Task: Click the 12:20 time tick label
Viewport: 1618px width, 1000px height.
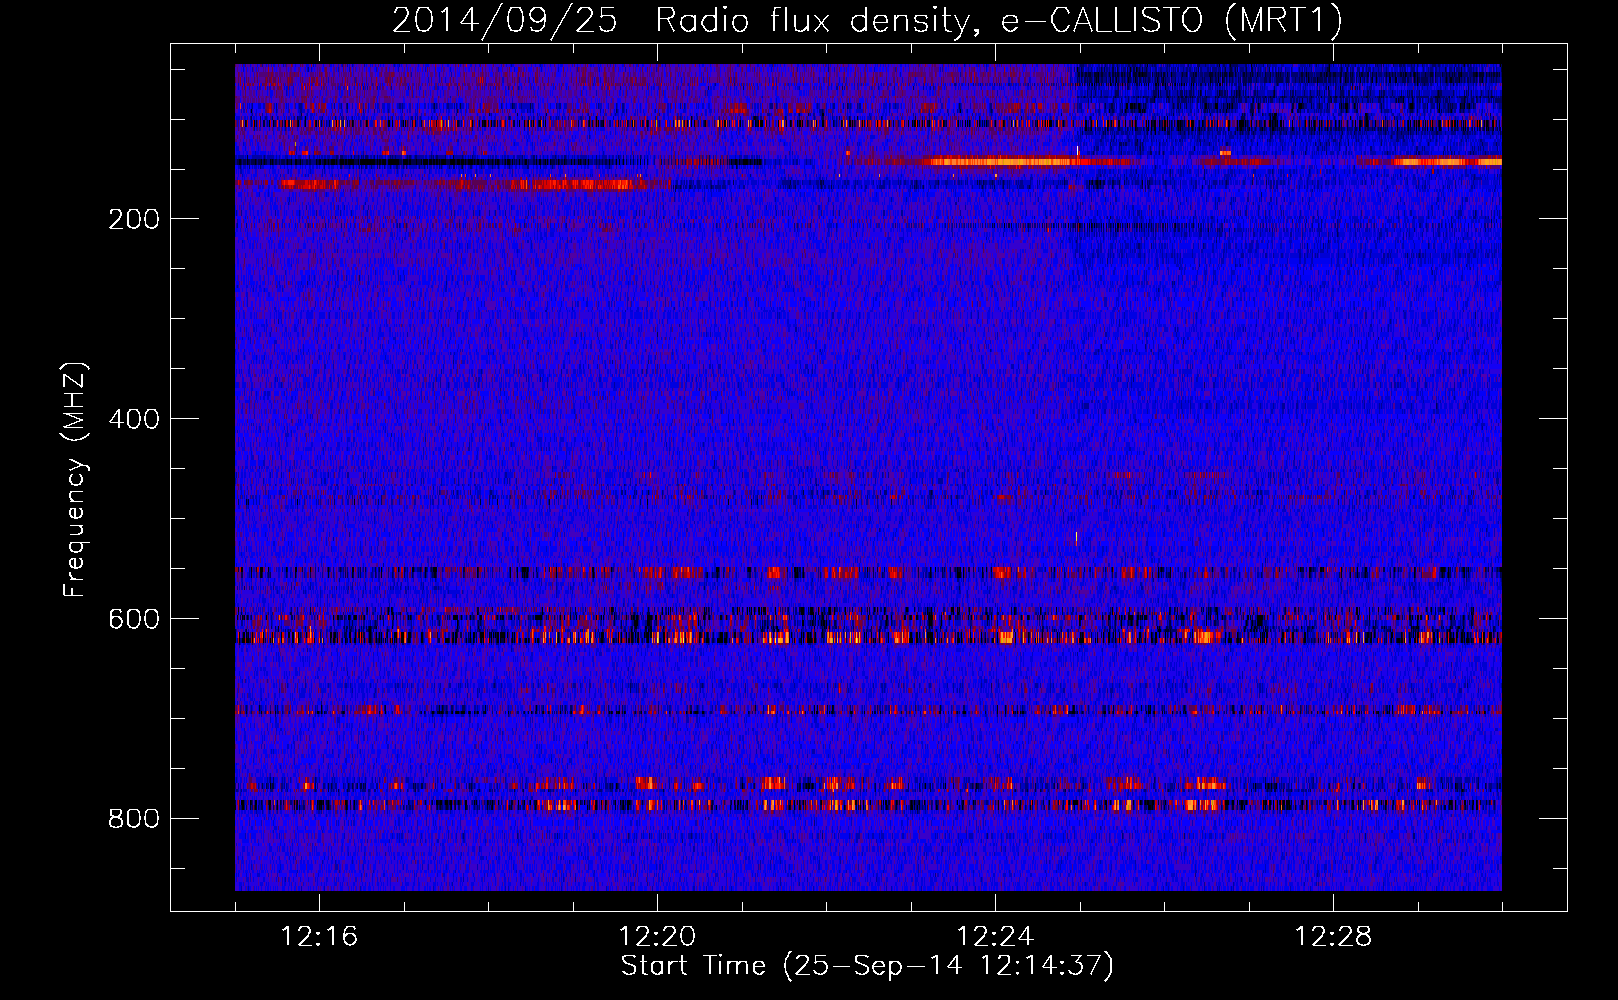Action: coord(657,937)
